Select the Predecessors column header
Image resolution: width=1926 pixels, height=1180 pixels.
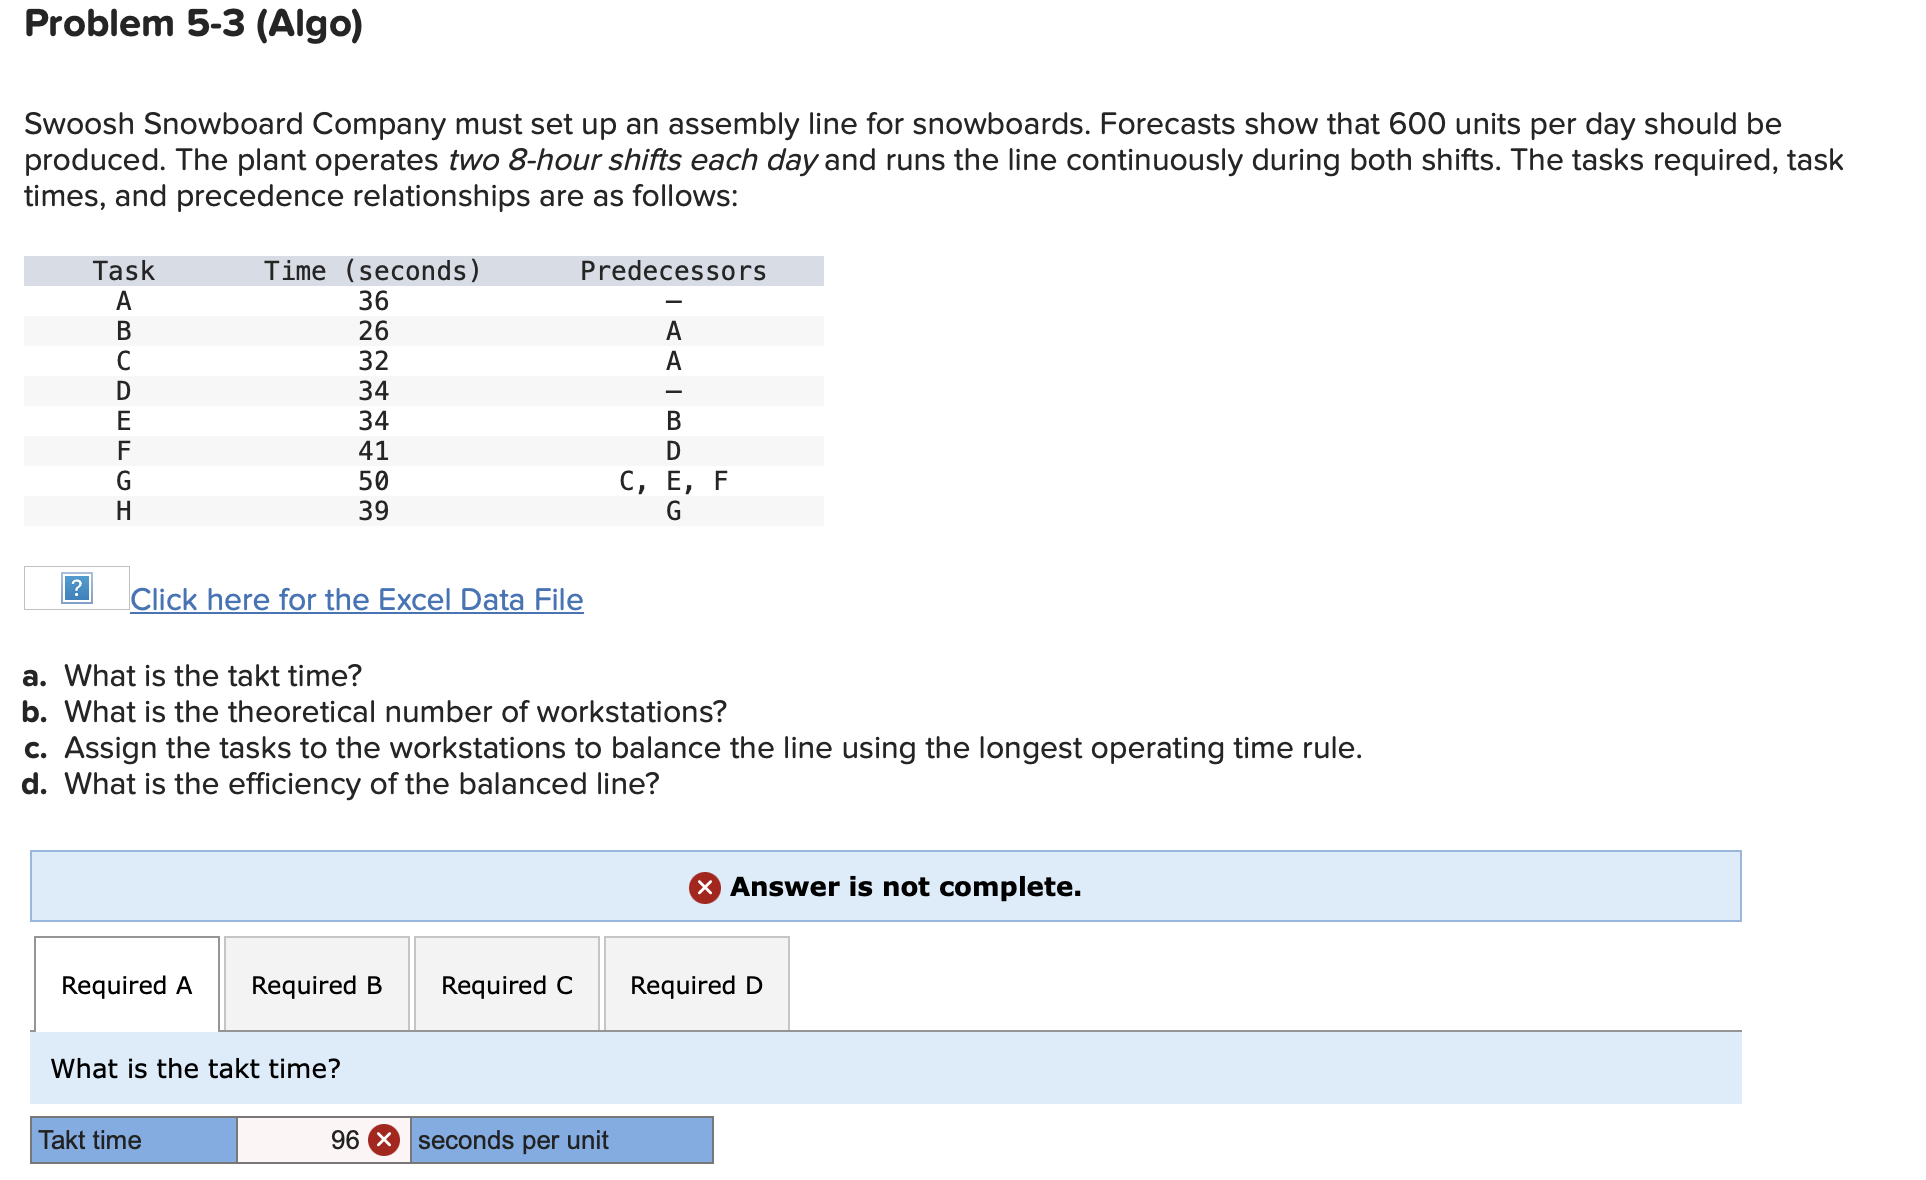[x=673, y=270]
